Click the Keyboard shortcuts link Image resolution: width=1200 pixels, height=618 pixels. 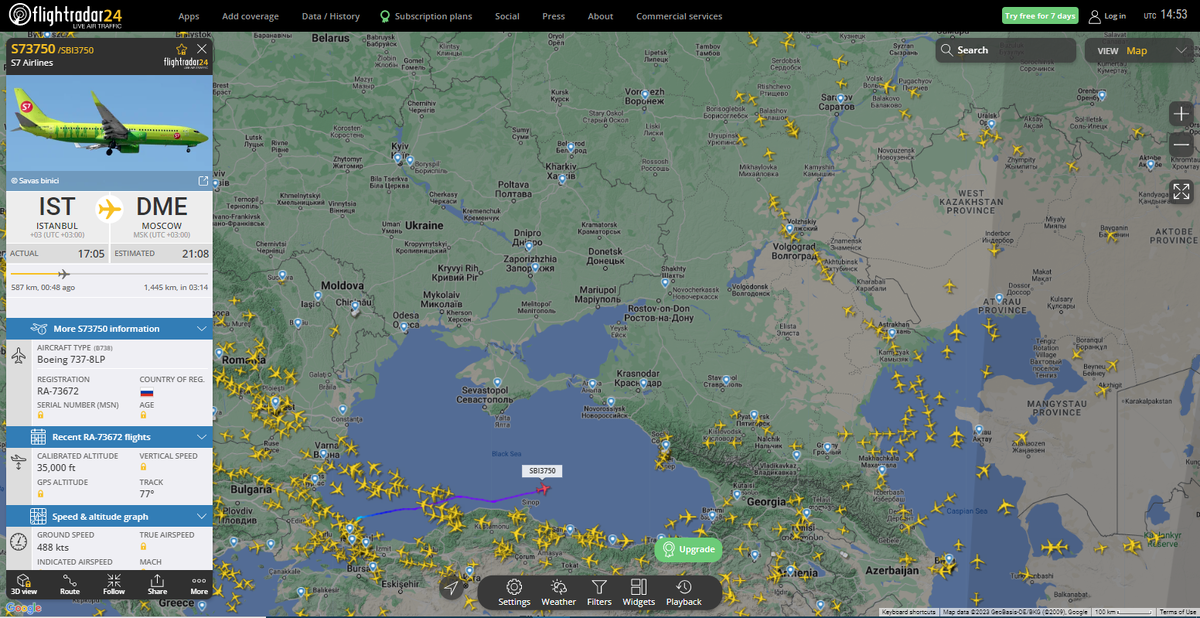coord(909,612)
